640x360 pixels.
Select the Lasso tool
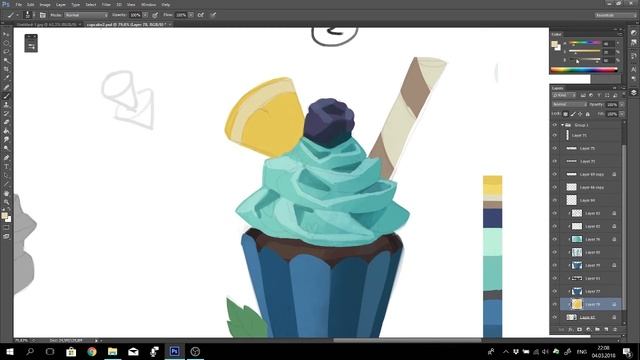click(6, 52)
